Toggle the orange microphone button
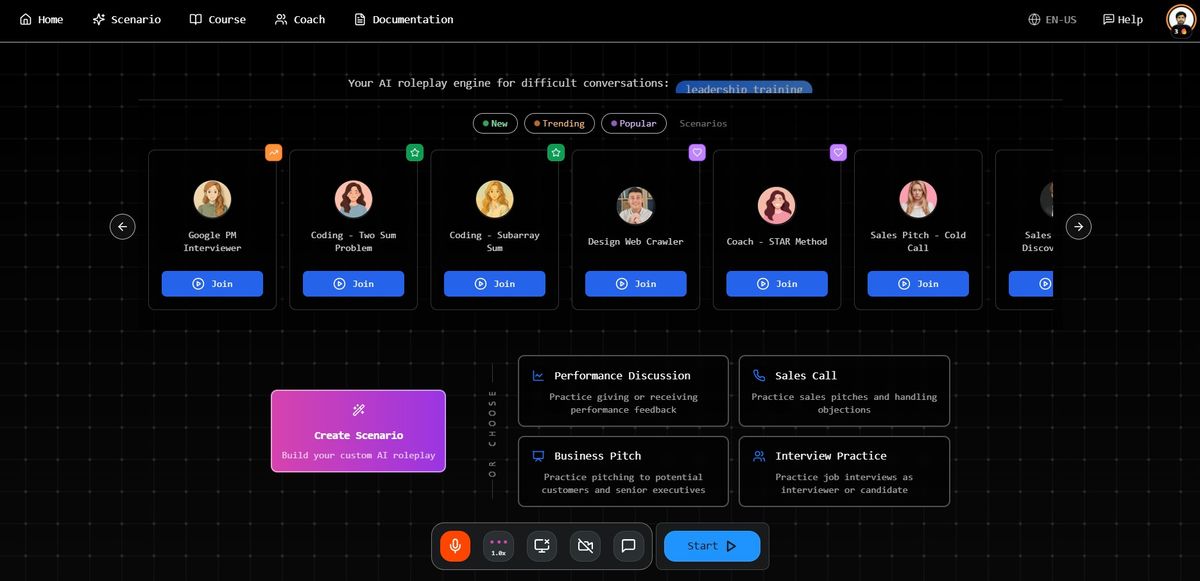The width and height of the screenshot is (1200, 581). [455, 546]
